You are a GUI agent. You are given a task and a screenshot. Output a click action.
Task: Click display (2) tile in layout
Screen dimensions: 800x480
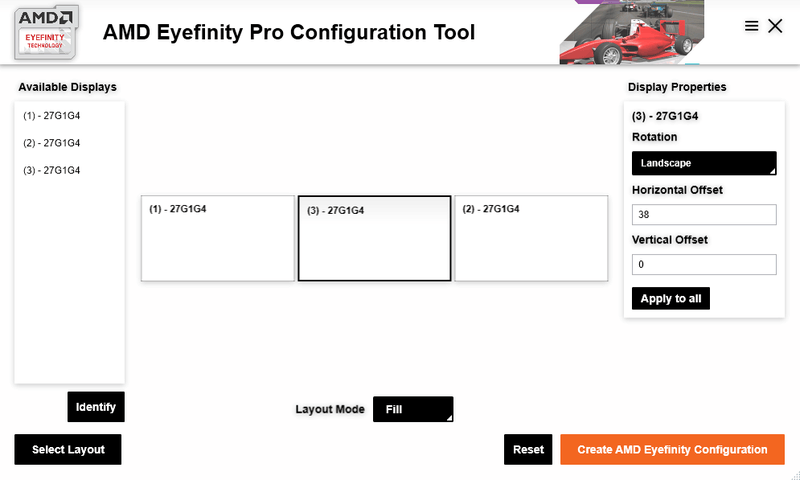[531, 238]
